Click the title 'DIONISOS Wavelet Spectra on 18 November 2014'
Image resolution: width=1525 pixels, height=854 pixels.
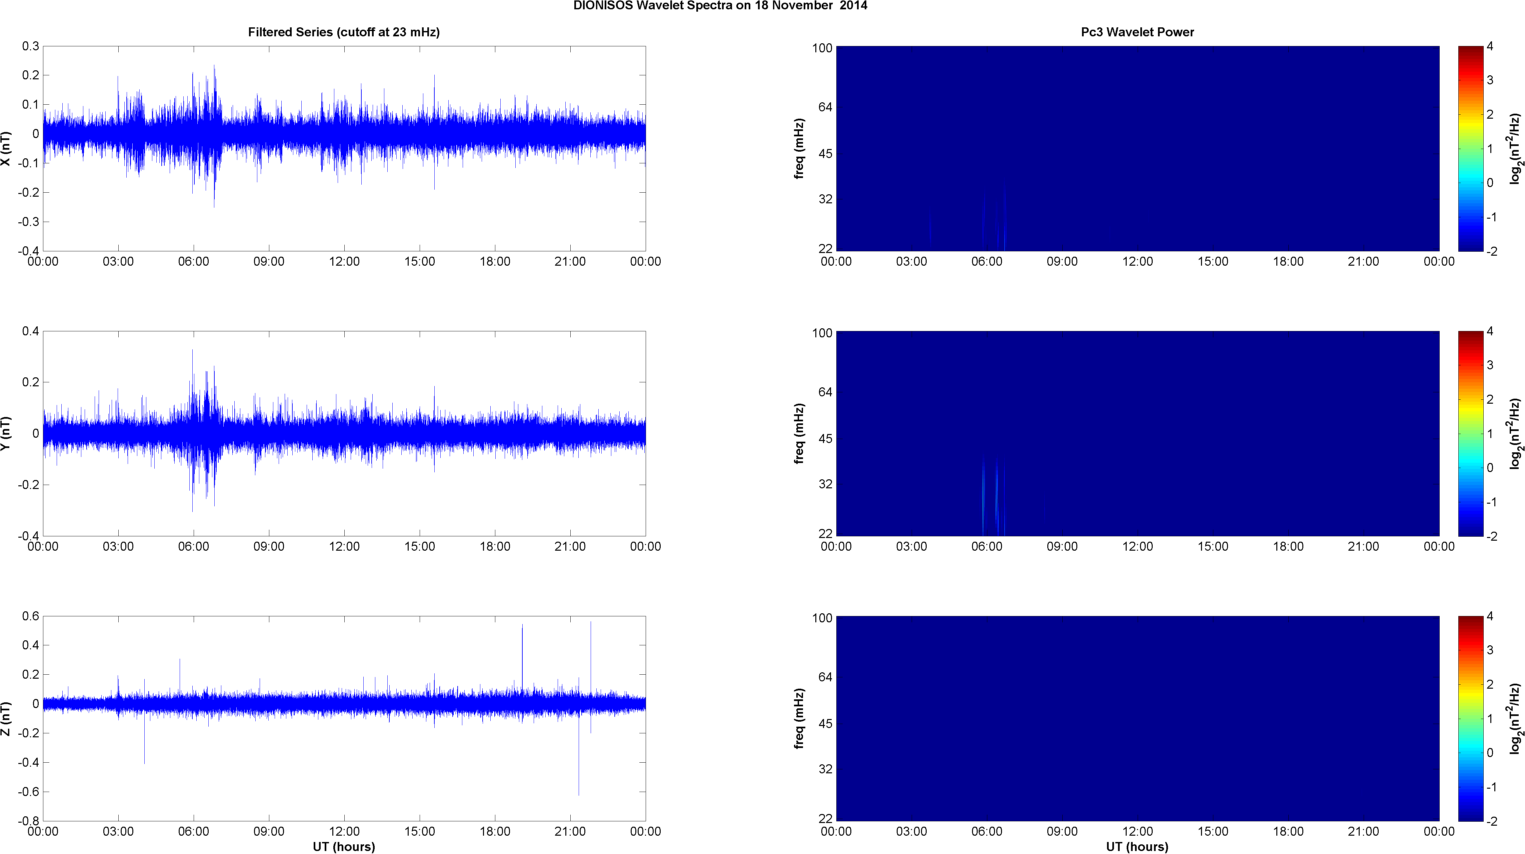tap(720, 6)
